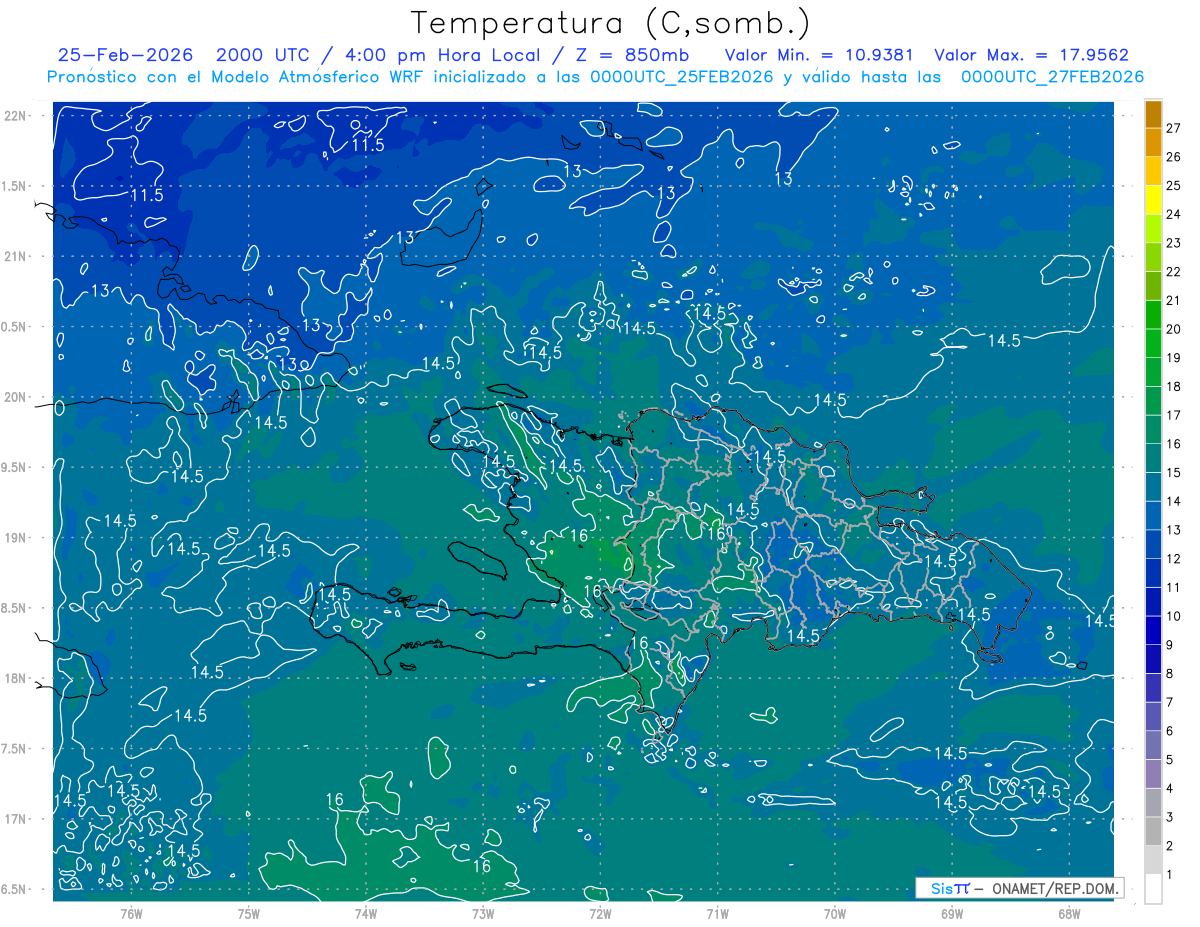Click color scale label "19"
The height and width of the screenshot is (927, 1200).
[1174, 358]
